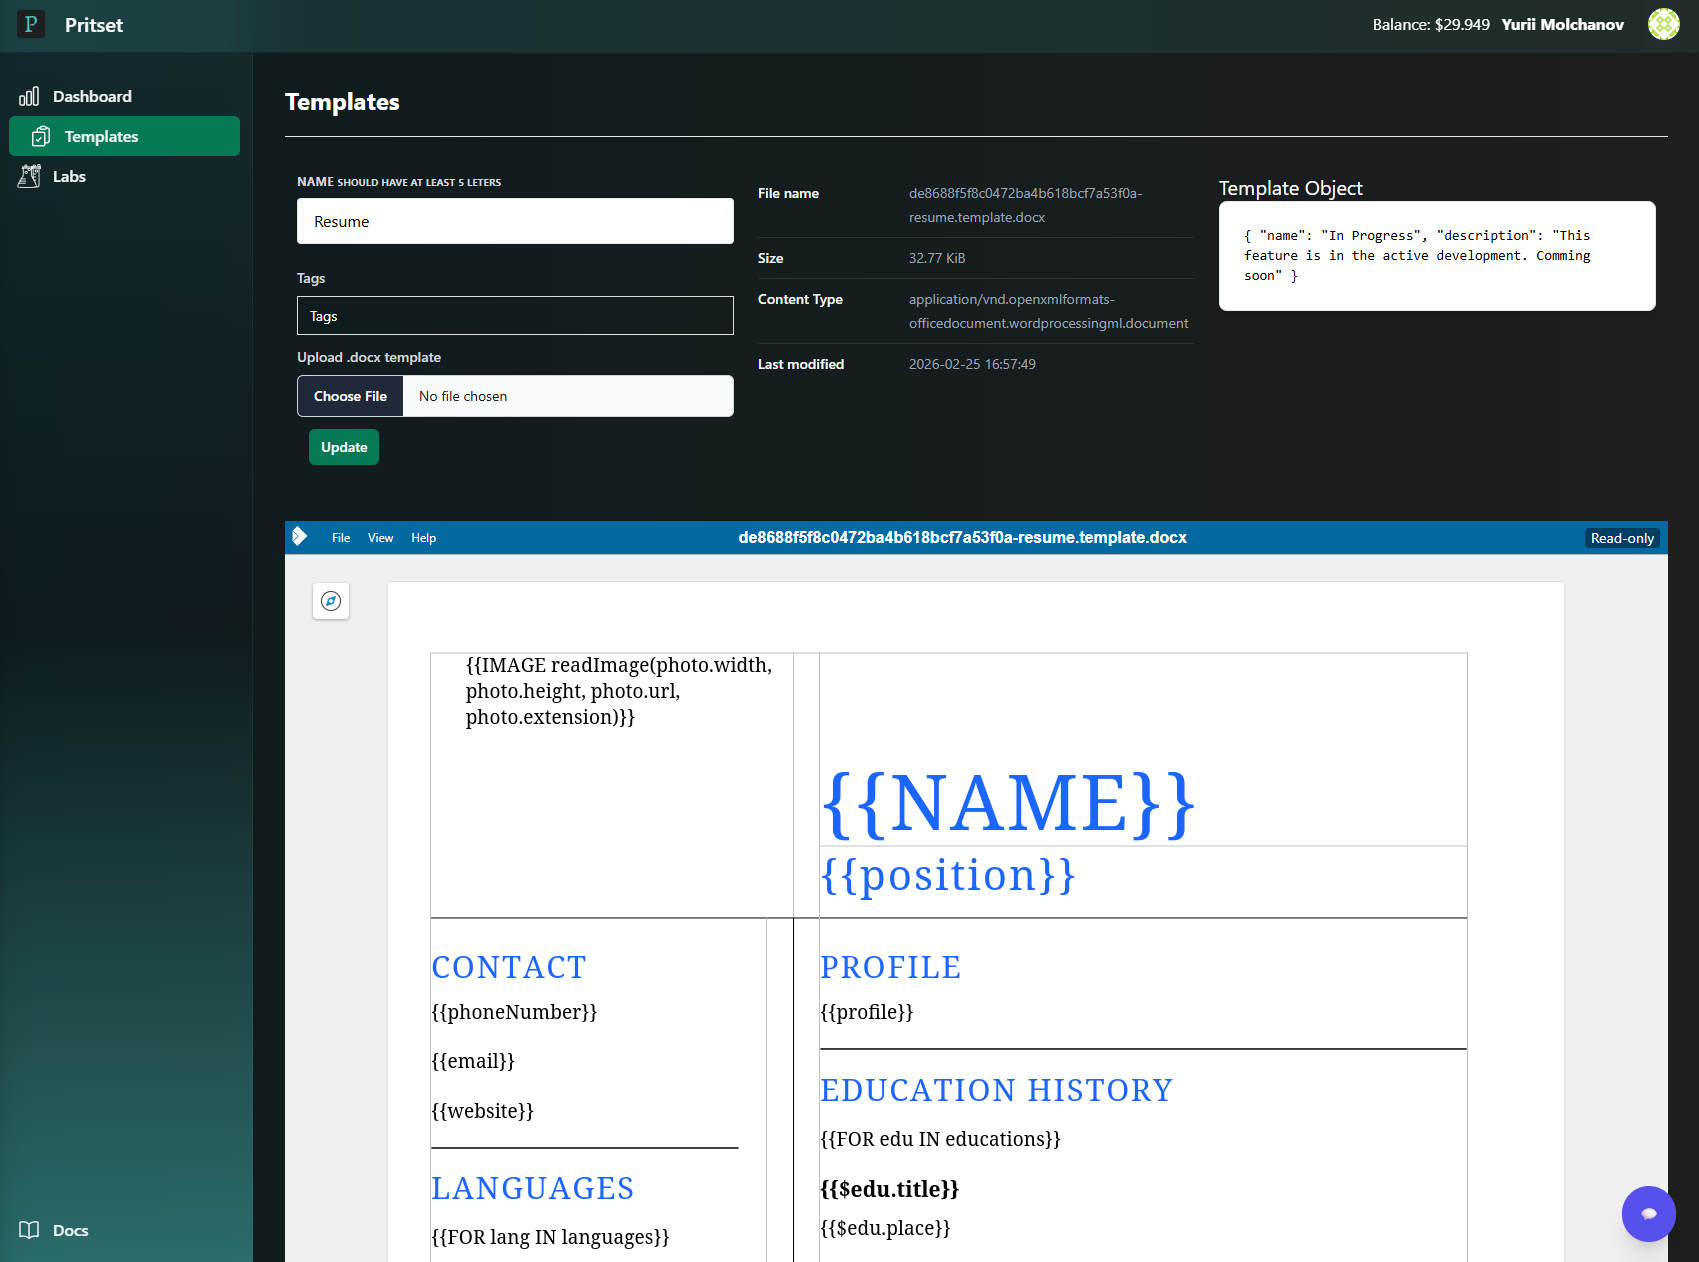Open the Docs book icon
1699x1262 pixels.
29,1230
